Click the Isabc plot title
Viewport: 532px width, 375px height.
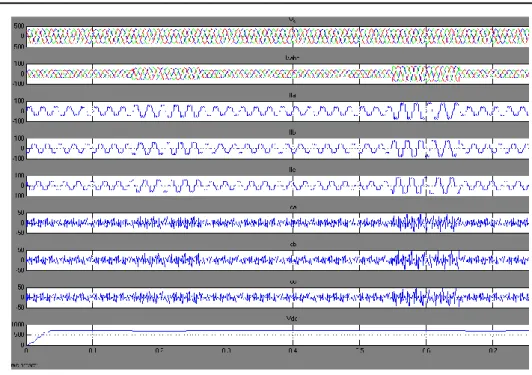292,58
